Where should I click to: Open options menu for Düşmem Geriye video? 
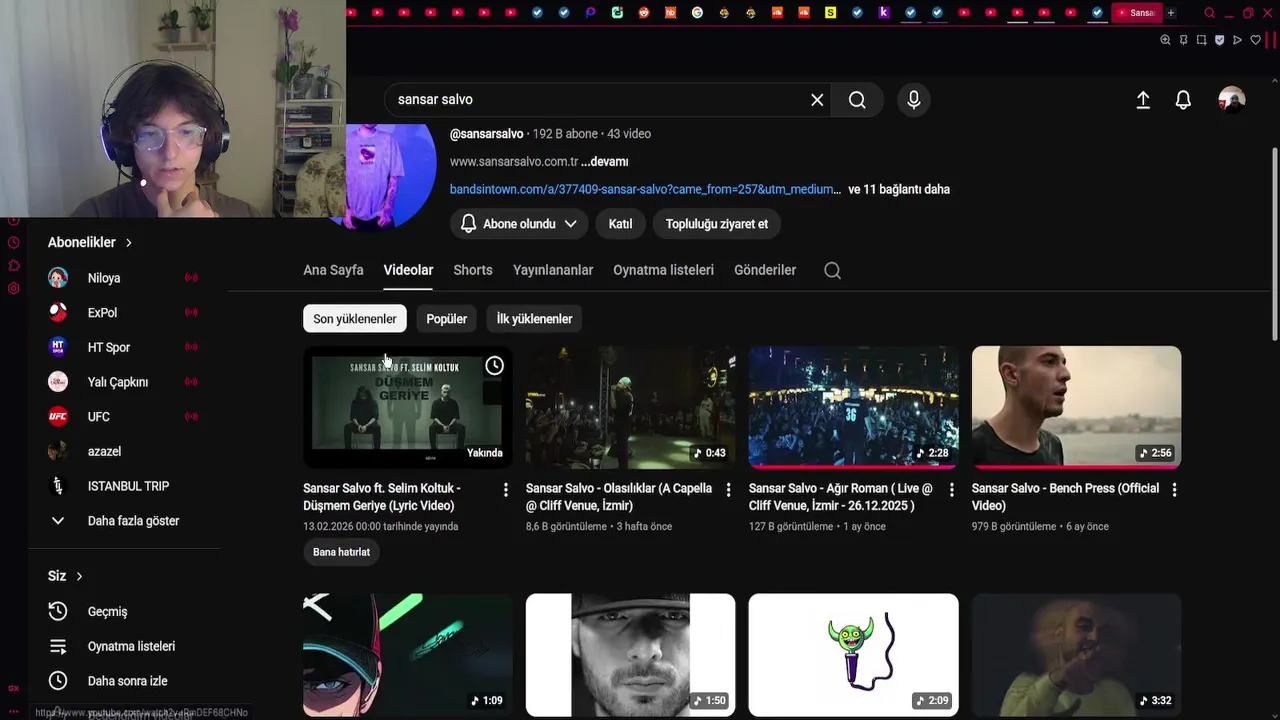[505, 490]
